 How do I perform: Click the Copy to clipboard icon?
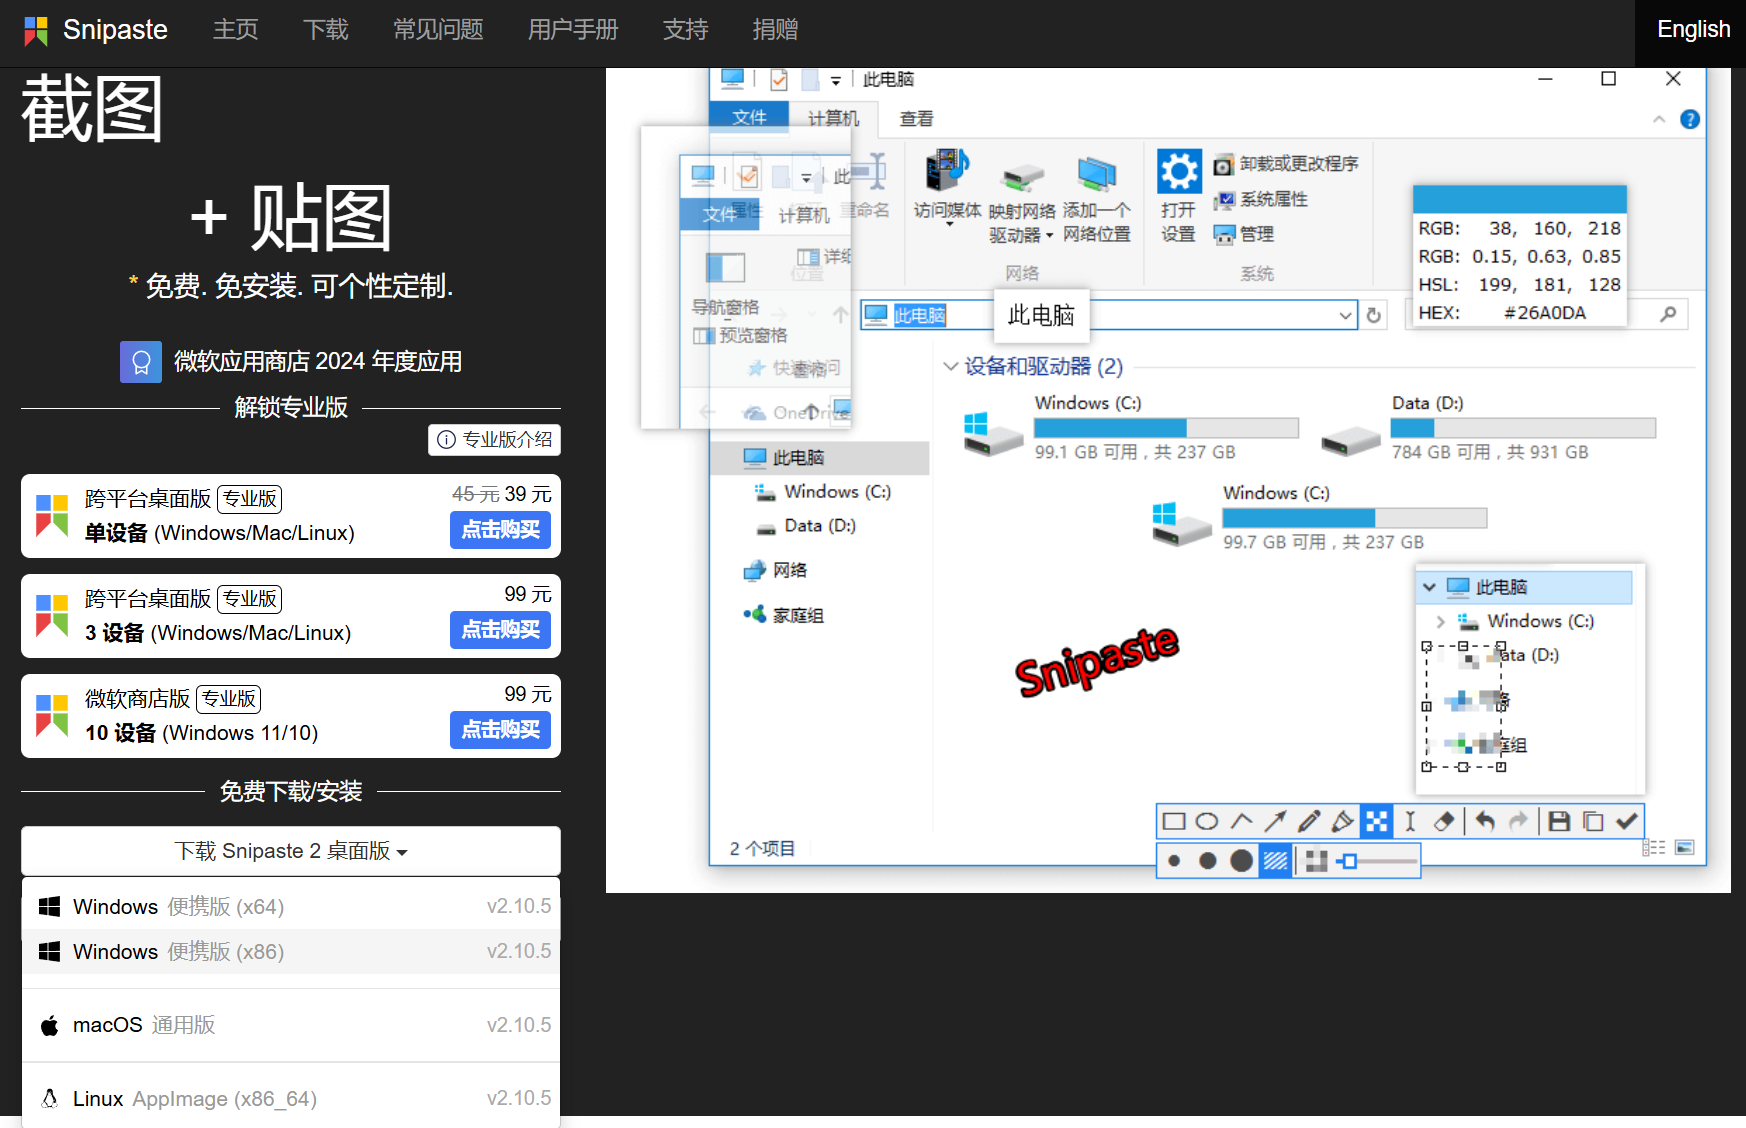pyautogui.click(x=1593, y=822)
